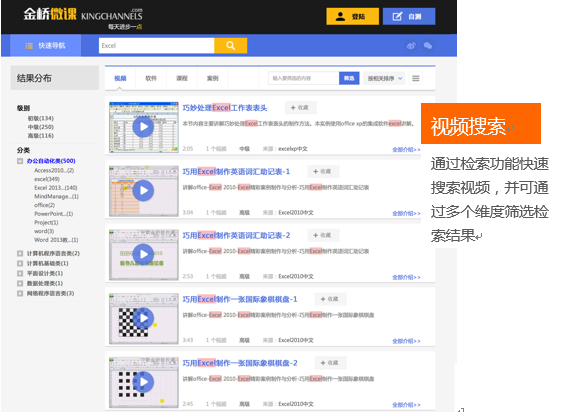Viewport: 562px width, 412px height.
Task: Switch to the 课程 tab
Action: (x=182, y=78)
